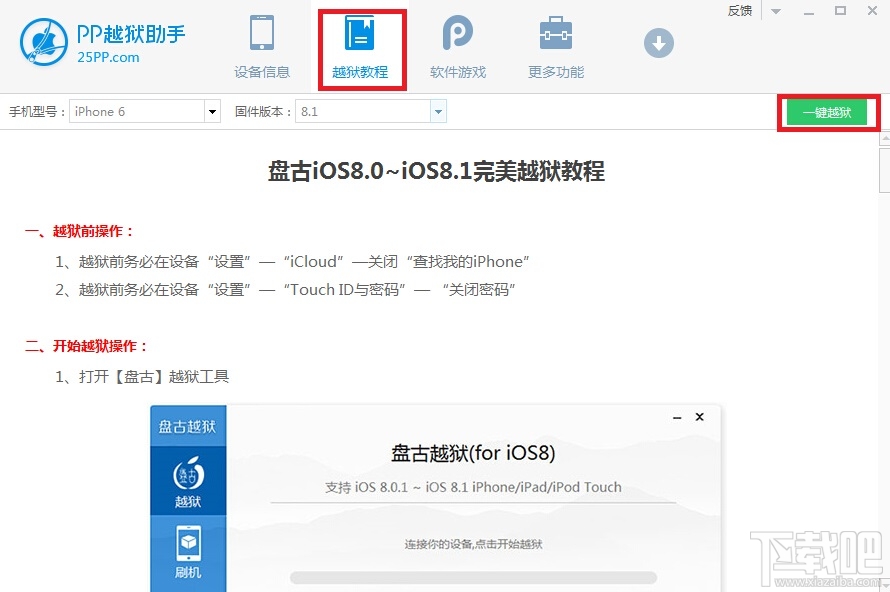The width and height of the screenshot is (890, 592).
Task: Click the red heading 一、越狱前操作
Action: [79, 231]
